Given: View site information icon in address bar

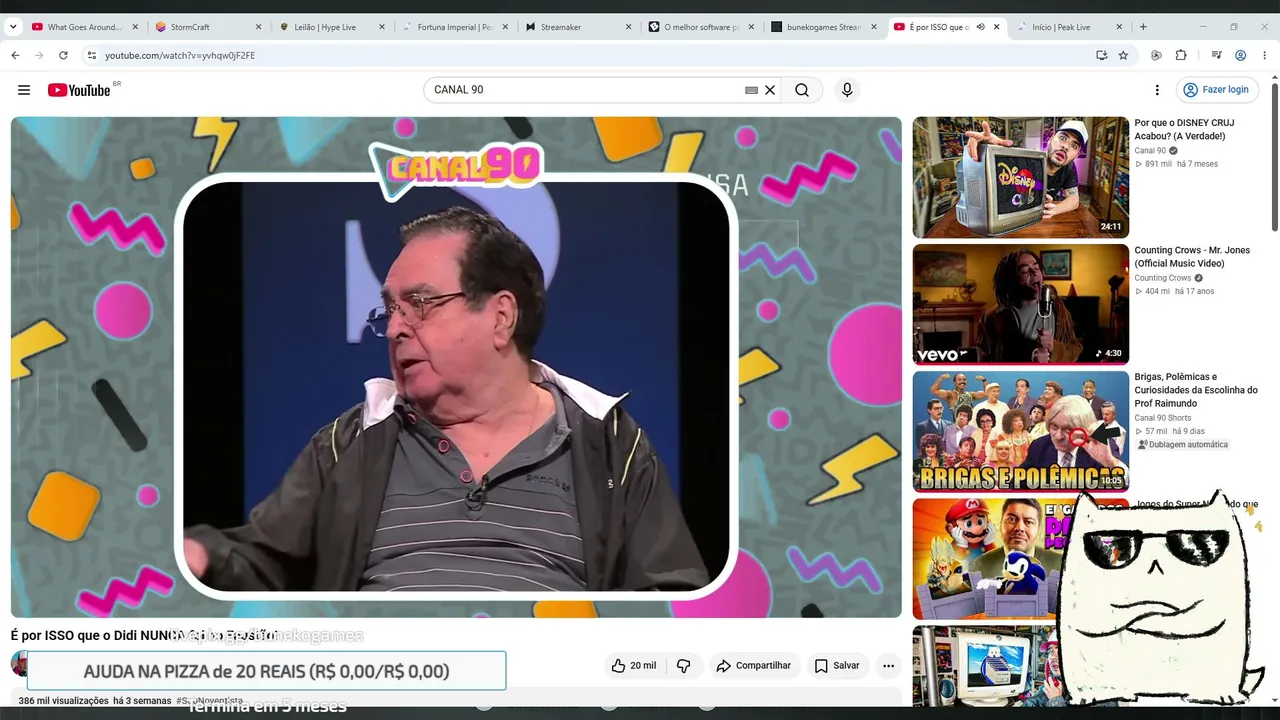Looking at the screenshot, I should [x=91, y=56].
